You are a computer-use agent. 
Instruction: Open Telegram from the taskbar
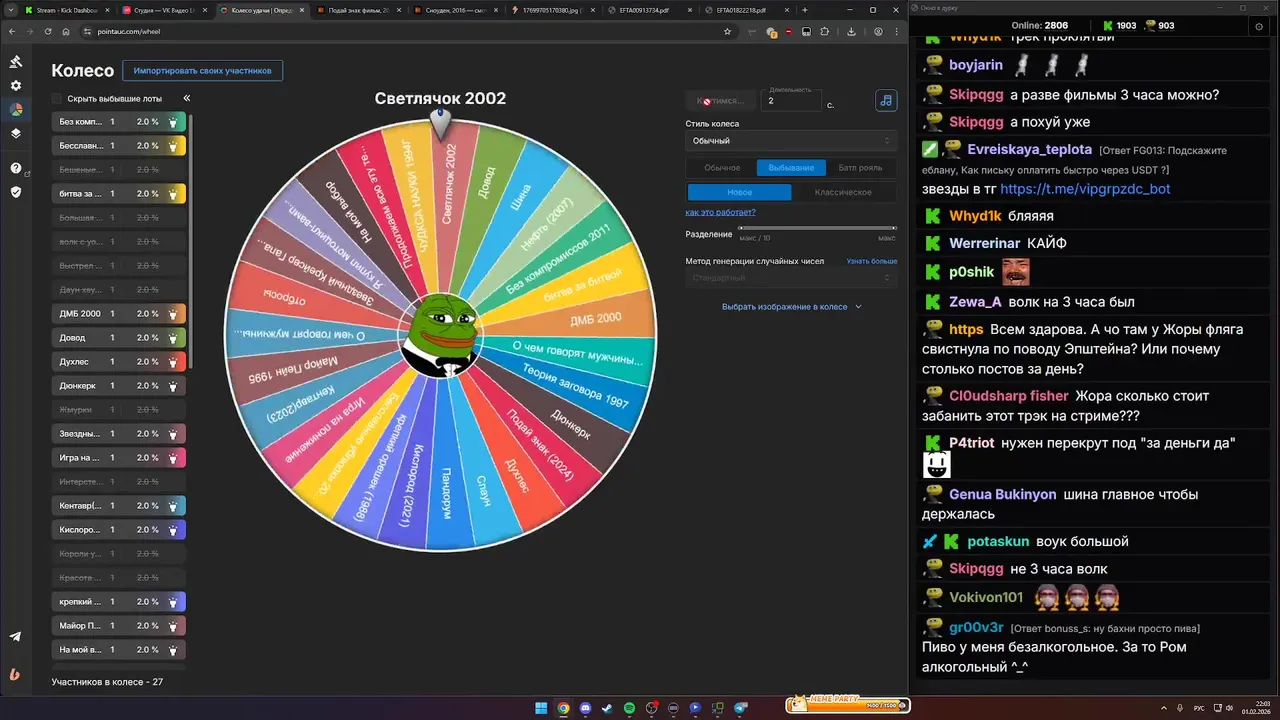(740, 708)
